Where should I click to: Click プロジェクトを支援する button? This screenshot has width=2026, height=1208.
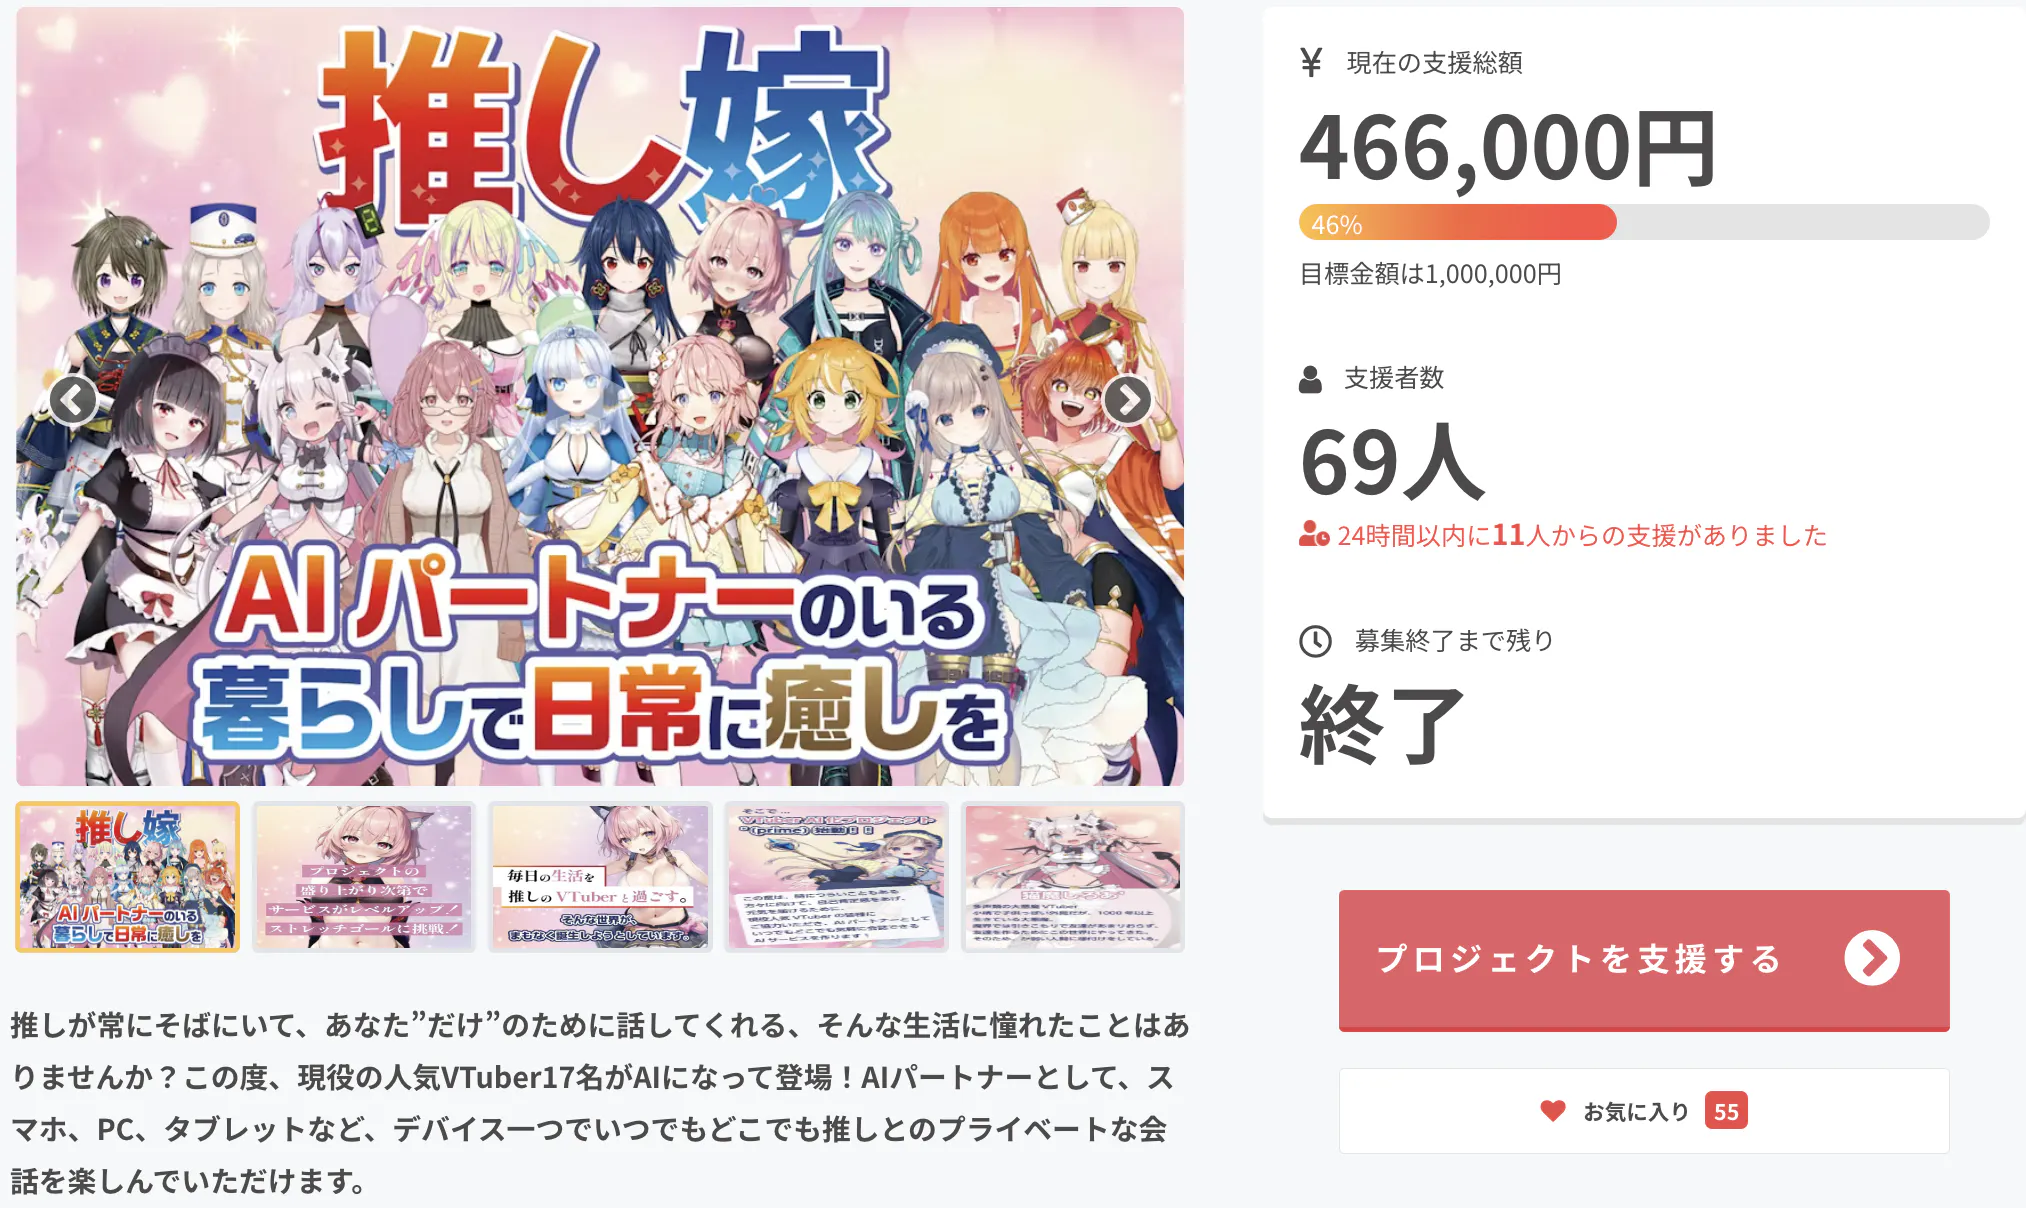click(1644, 960)
